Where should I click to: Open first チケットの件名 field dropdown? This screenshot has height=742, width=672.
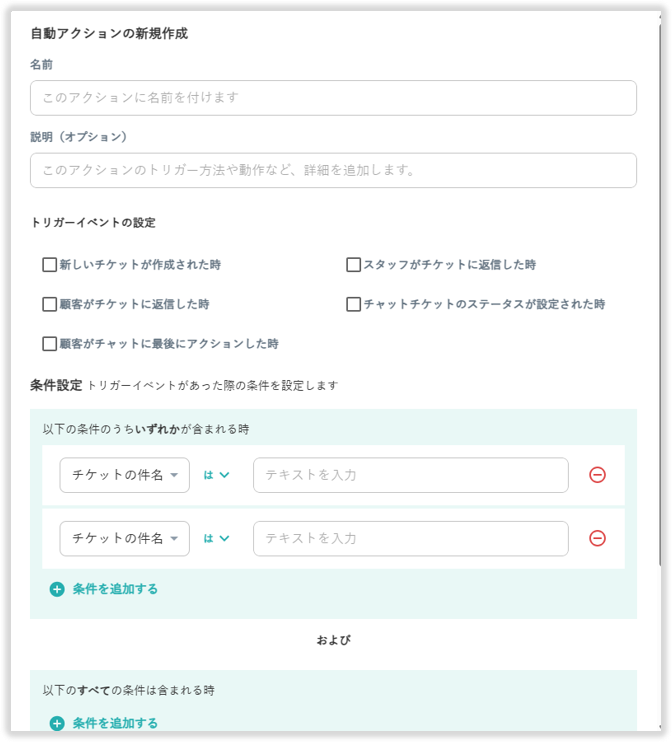click(124, 475)
